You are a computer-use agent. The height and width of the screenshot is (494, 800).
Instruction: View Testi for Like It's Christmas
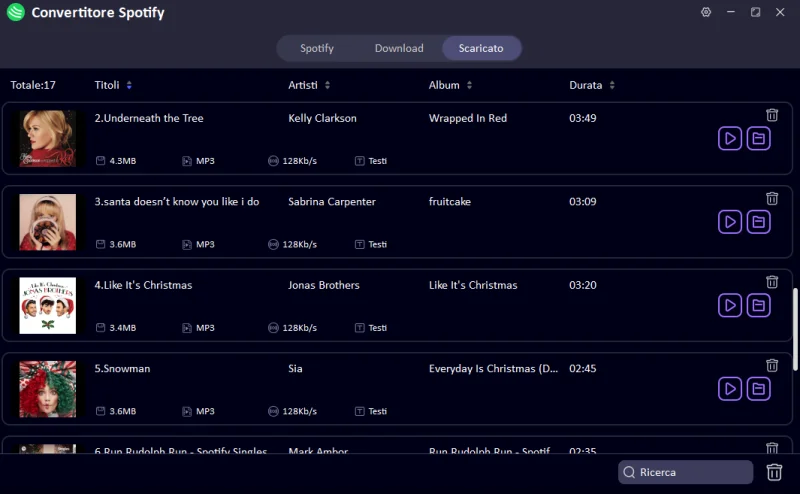pyautogui.click(x=371, y=328)
